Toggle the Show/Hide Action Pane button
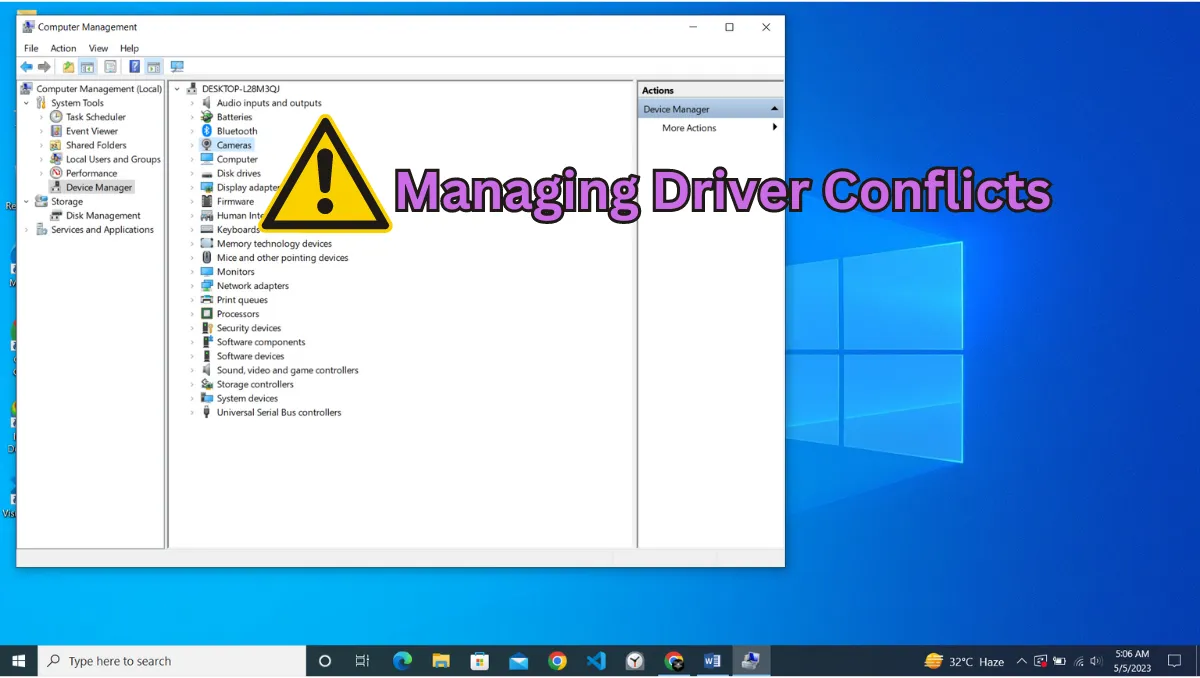This screenshot has width=1200, height=678. [x=153, y=67]
